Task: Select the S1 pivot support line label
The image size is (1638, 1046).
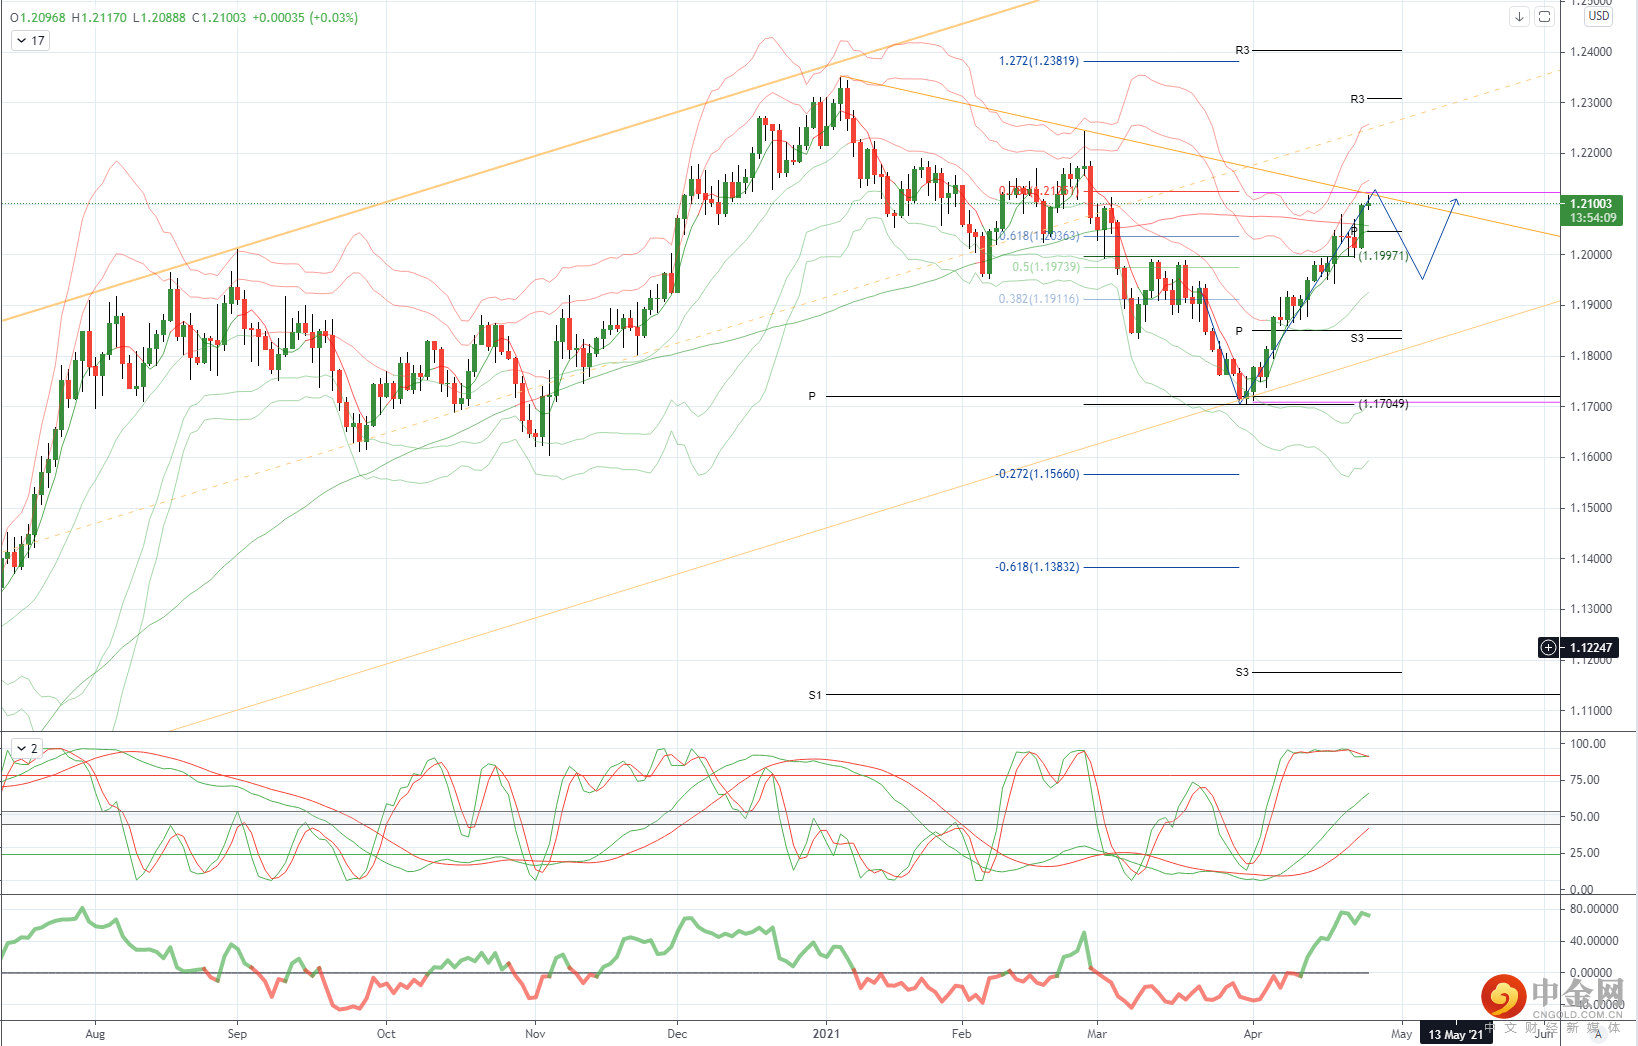Action: pos(815,695)
